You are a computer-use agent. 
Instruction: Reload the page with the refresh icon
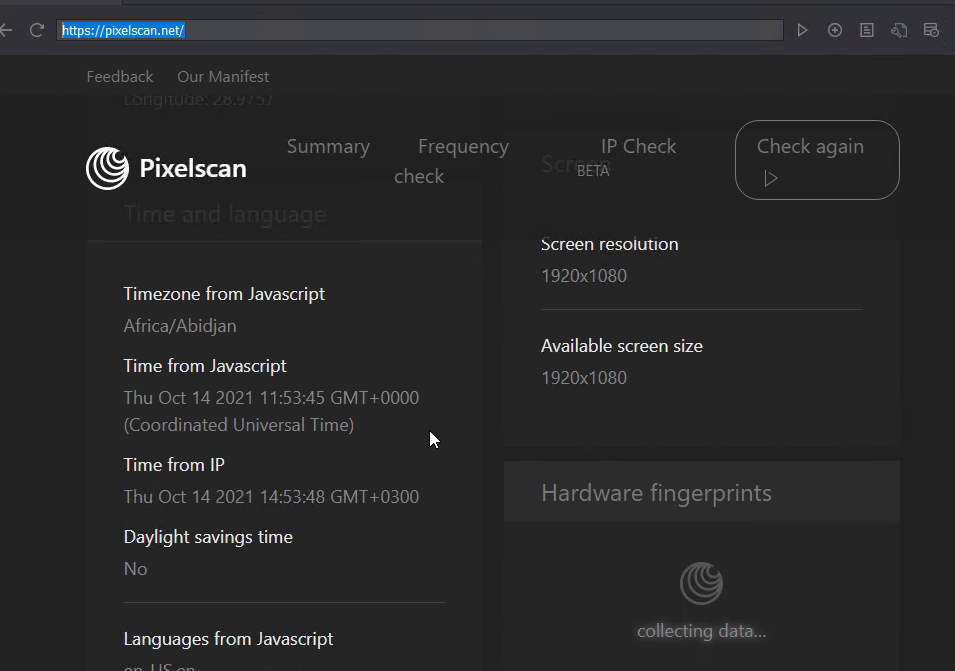click(x=37, y=30)
